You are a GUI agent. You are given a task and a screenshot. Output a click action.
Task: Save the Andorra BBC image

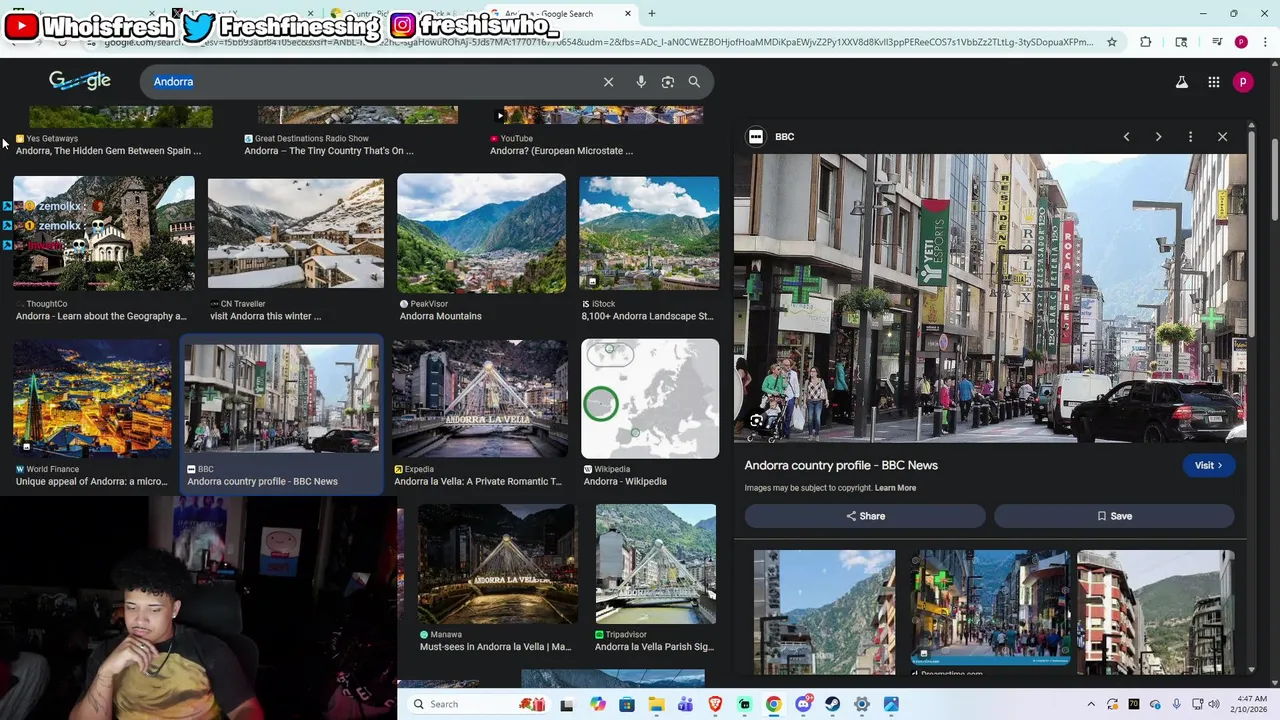coord(1114,516)
